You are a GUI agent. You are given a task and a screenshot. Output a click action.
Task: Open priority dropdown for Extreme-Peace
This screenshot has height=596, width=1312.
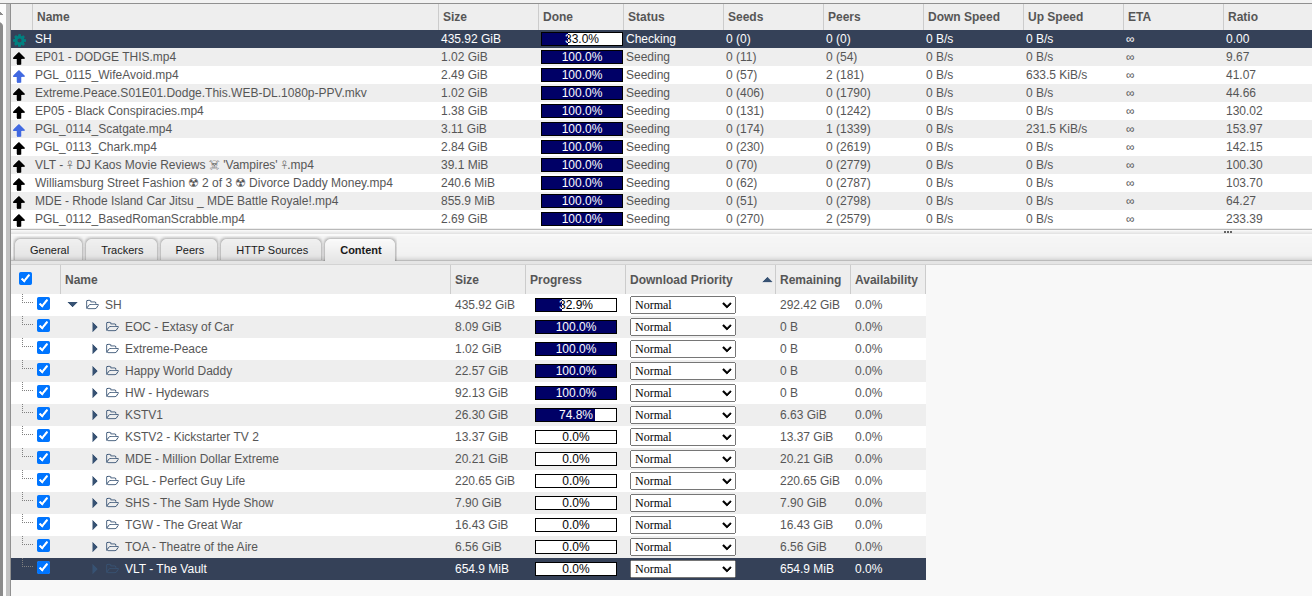(x=683, y=349)
